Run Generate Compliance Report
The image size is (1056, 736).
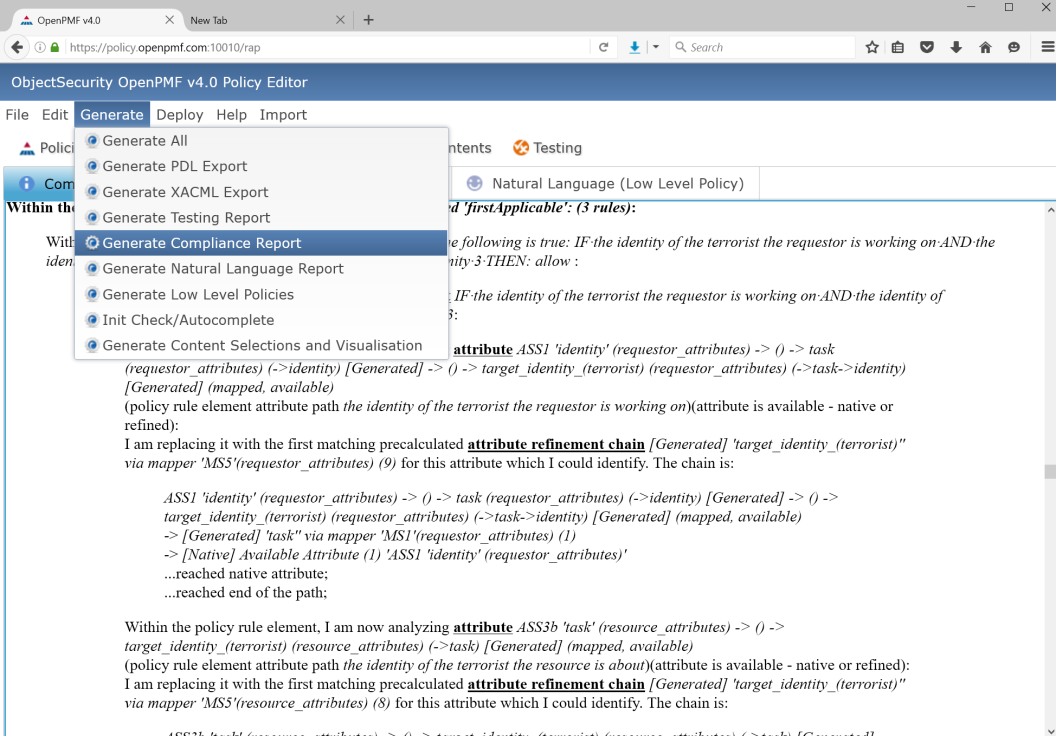261,243
